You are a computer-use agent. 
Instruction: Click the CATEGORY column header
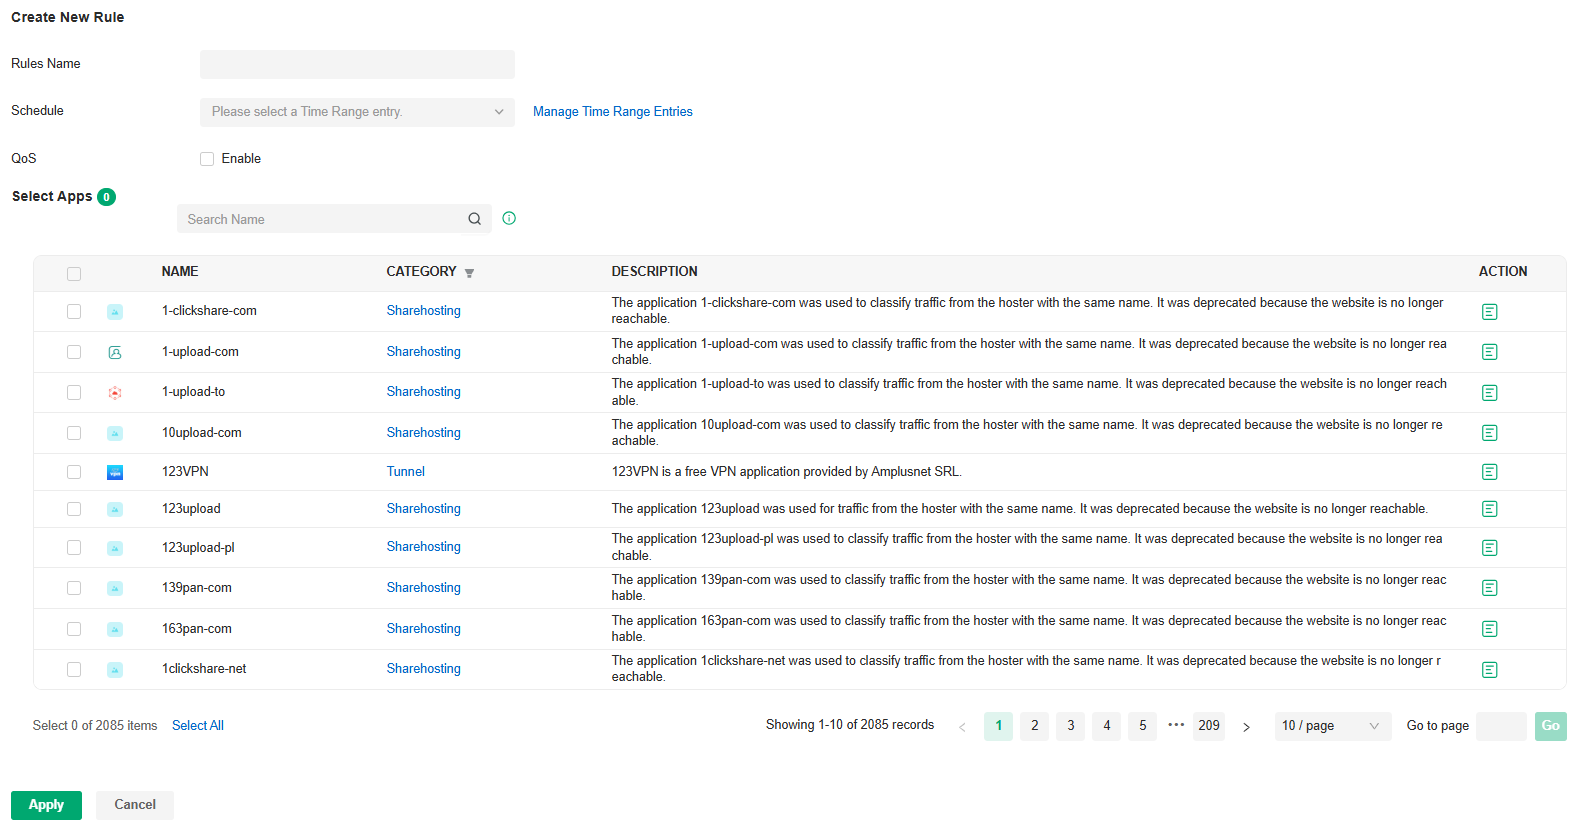pyautogui.click(x=421, y=272)
